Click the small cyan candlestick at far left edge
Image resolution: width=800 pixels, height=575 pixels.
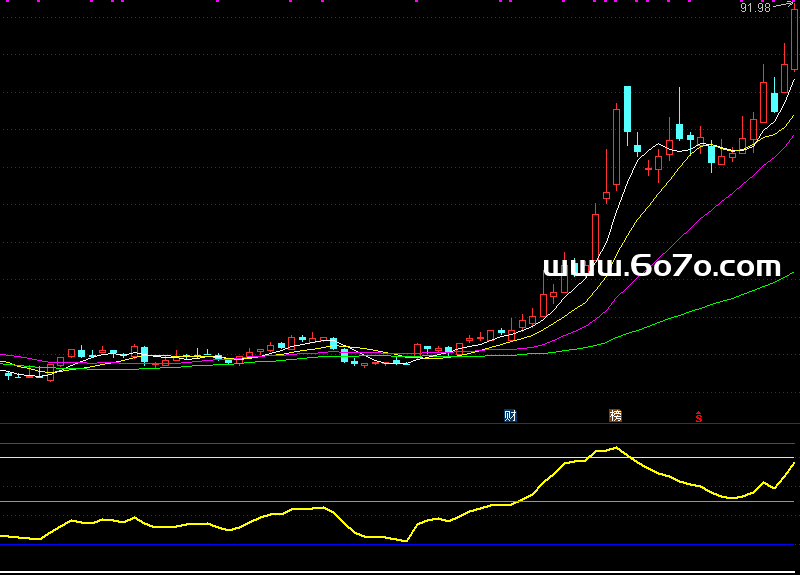point(9,375)
